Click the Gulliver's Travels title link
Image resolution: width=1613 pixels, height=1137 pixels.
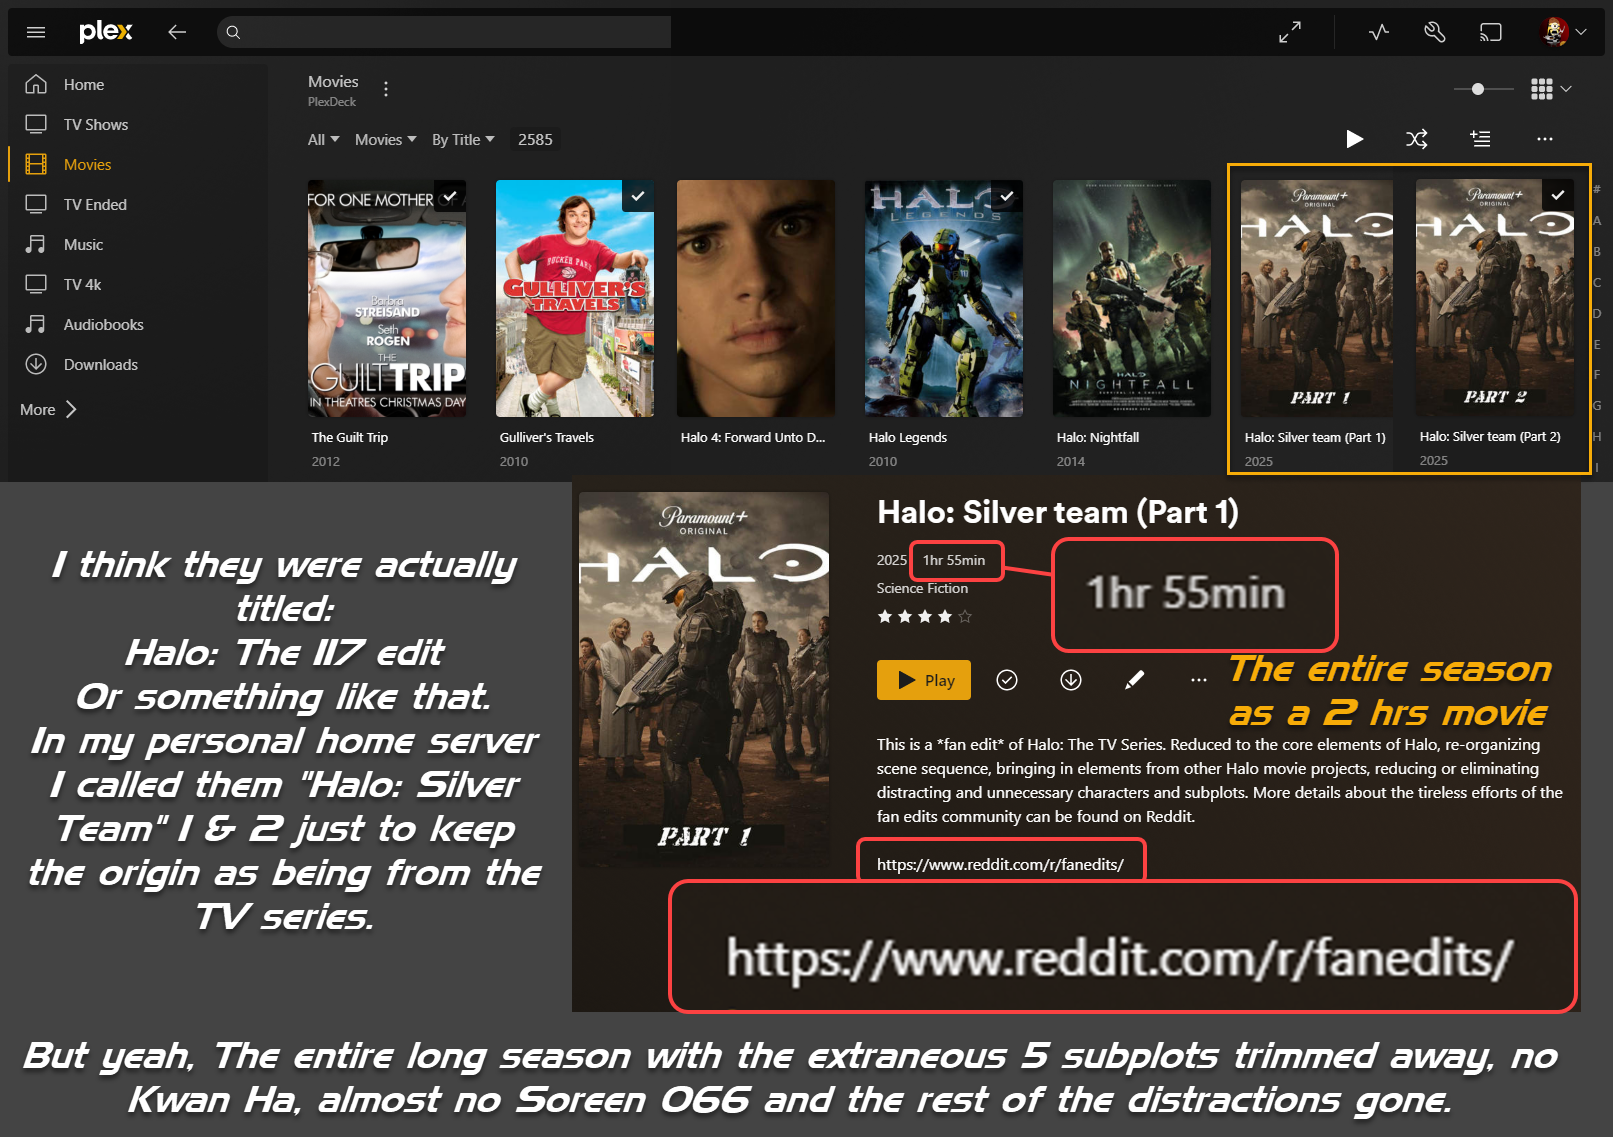(x=547, y=438)
